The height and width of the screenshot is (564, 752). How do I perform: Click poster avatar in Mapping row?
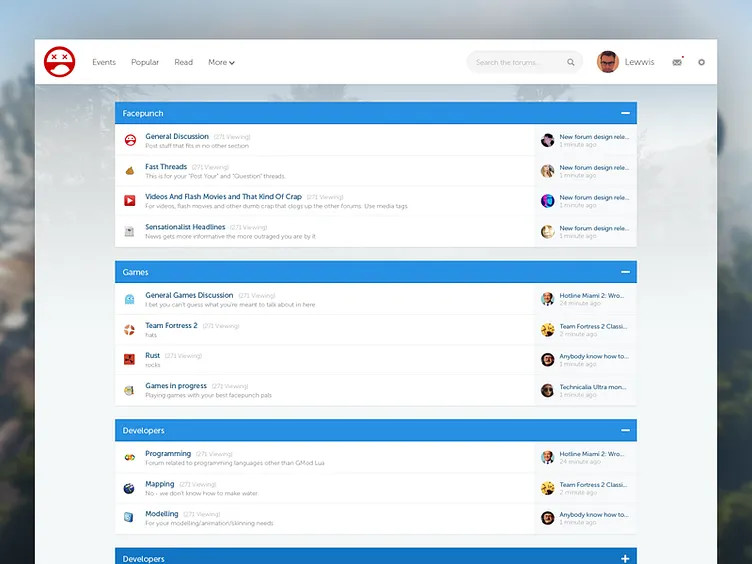[x=548, y=488]
